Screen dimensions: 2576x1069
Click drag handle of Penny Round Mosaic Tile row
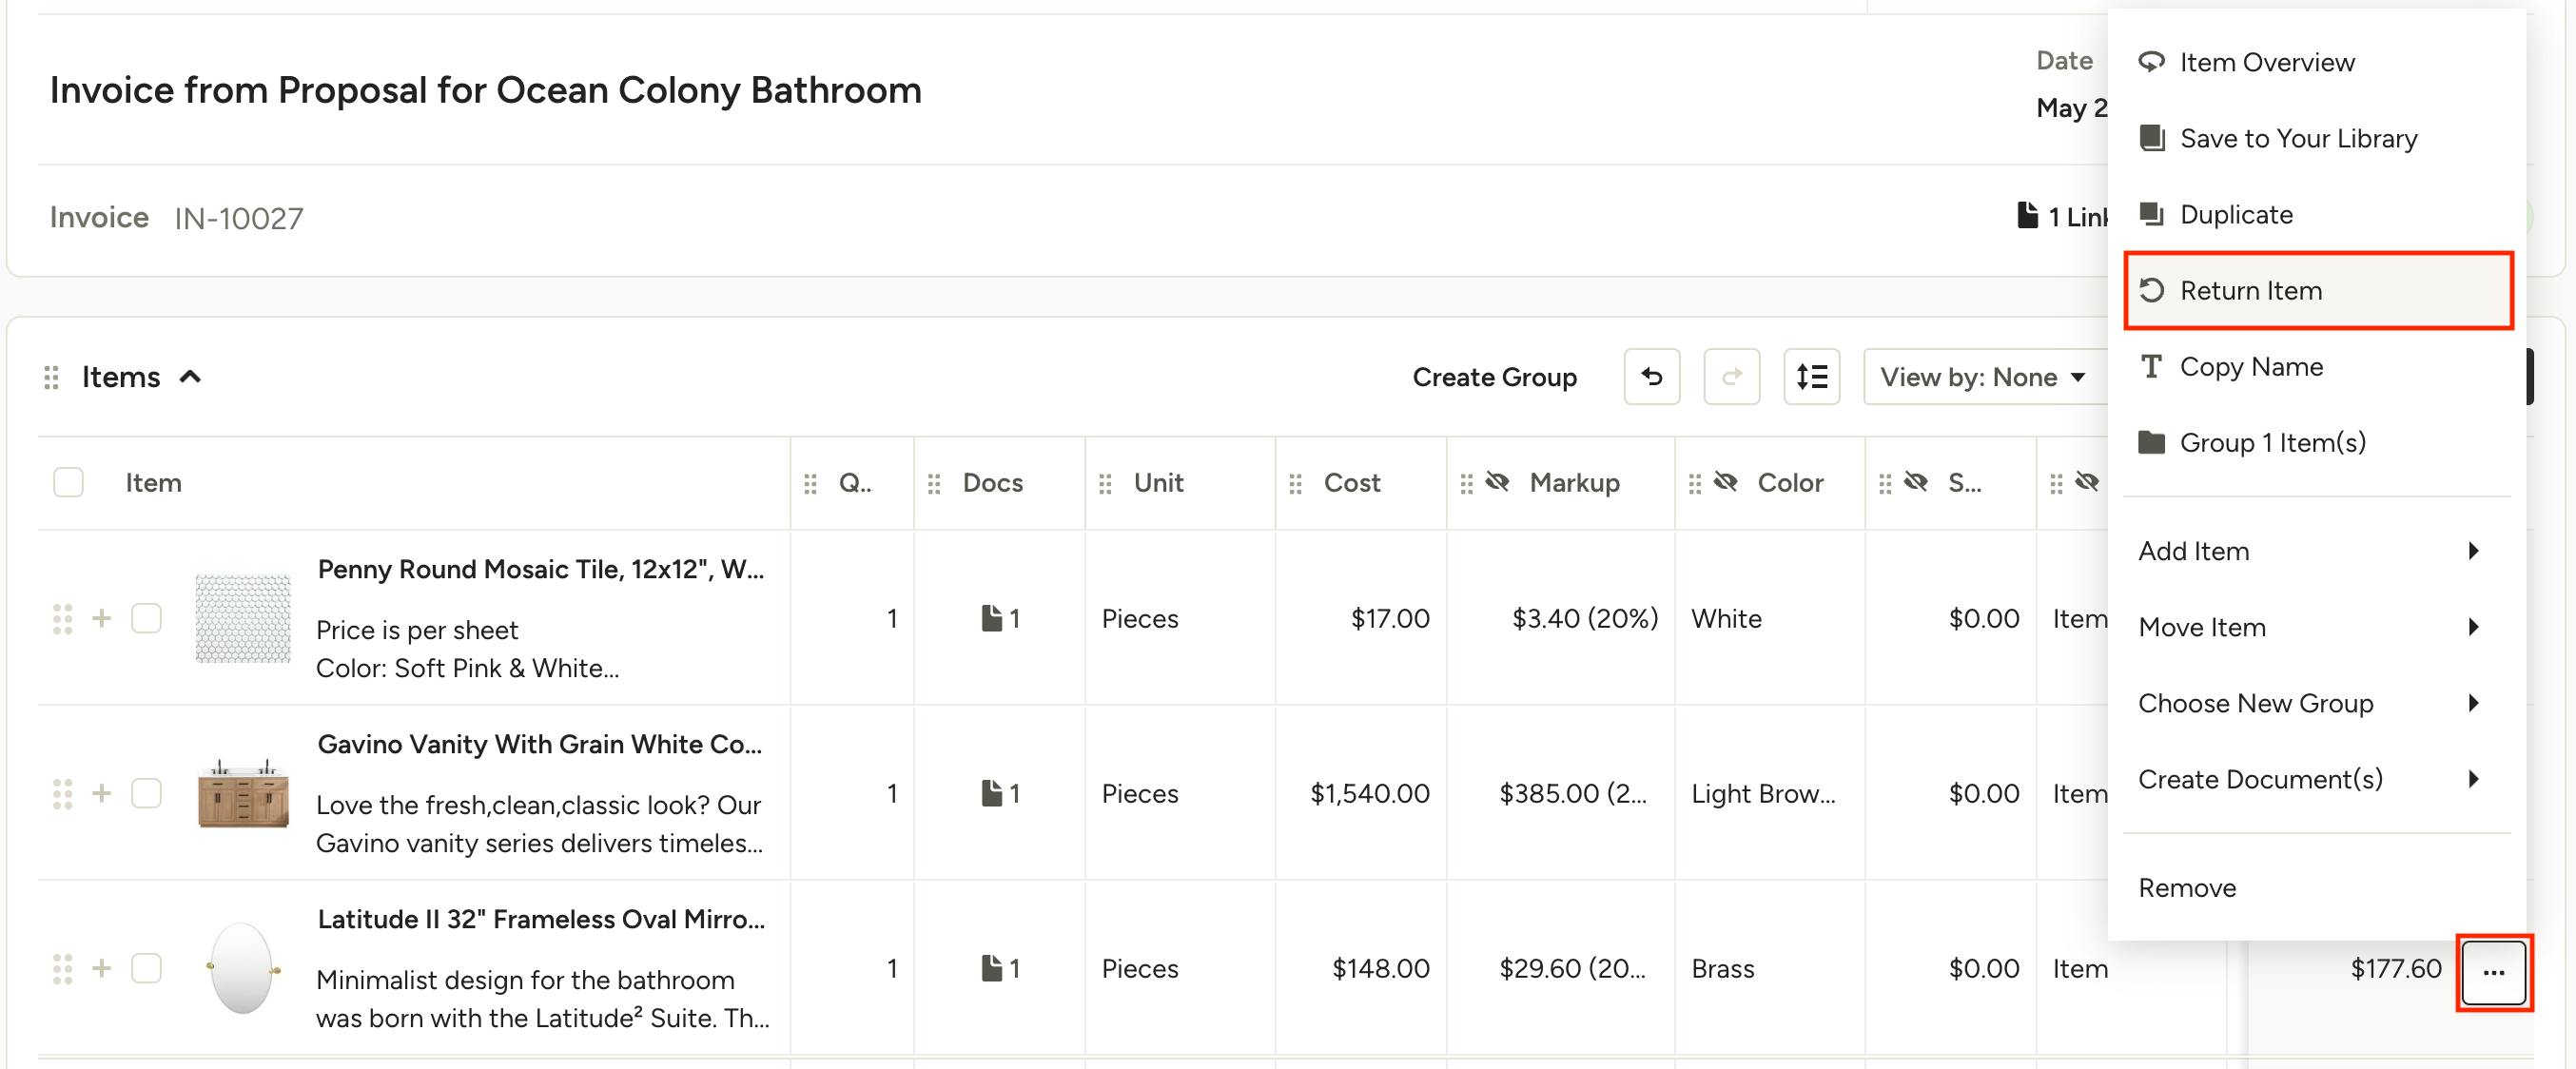pos(62,618)
